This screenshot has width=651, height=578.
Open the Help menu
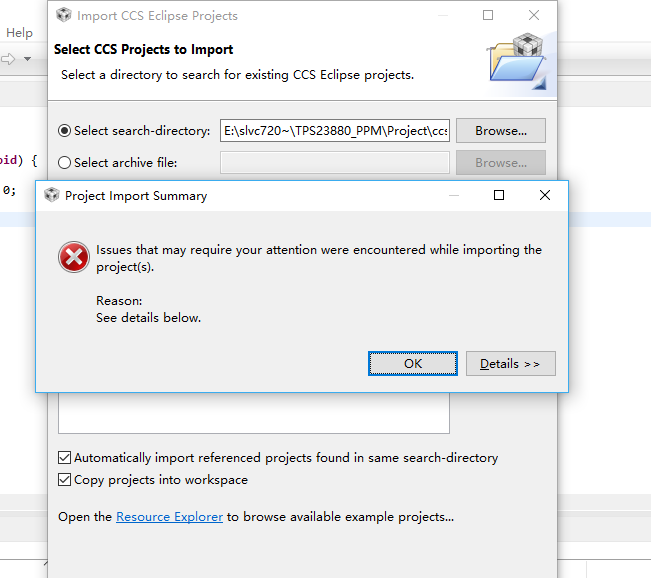pyautogui.click(x=19, y=32)
